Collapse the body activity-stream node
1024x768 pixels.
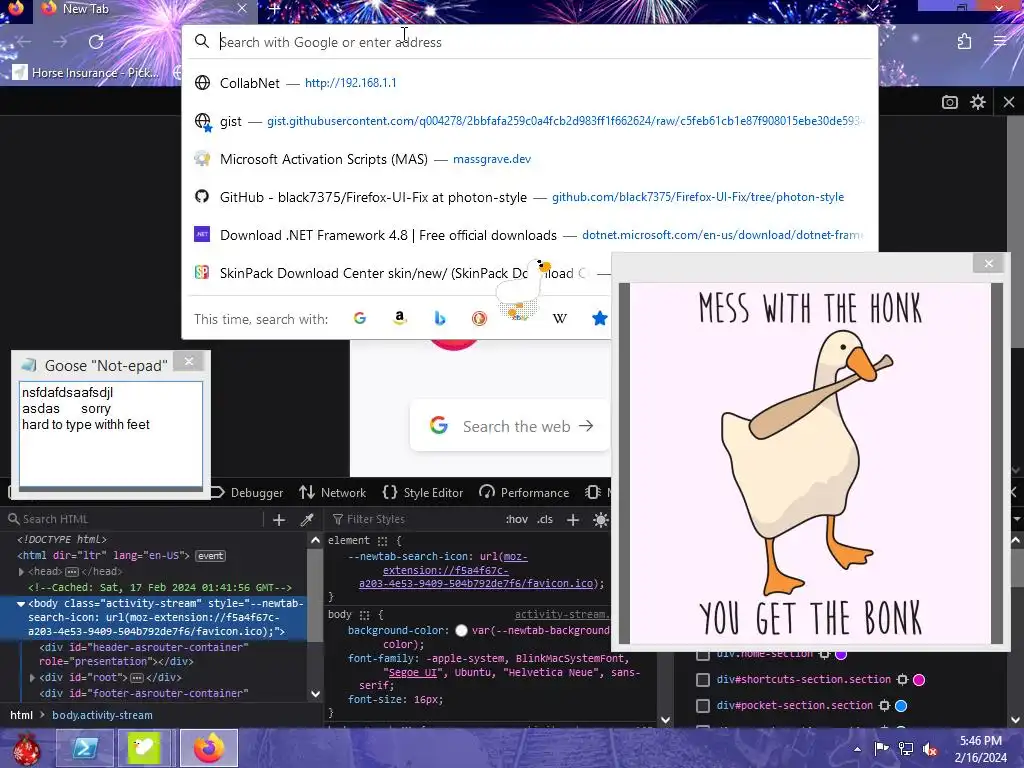click(21, 604)
